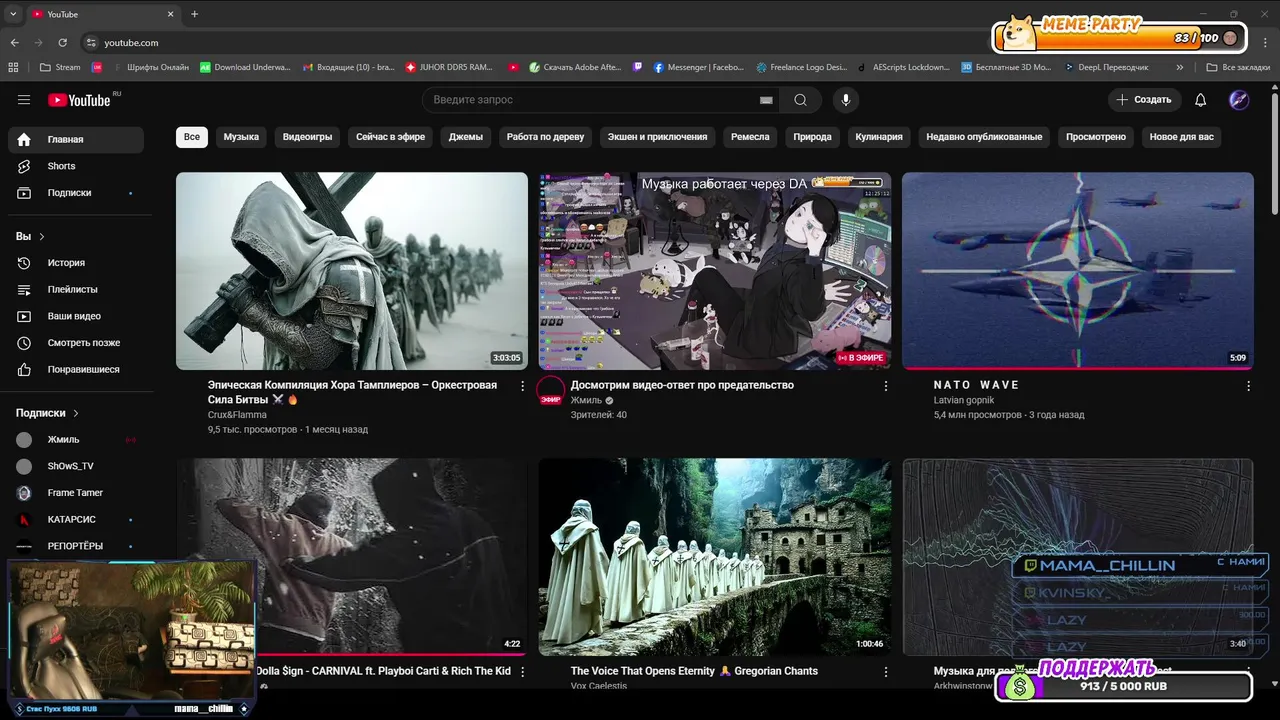Viewport: 1280px width, 720px height.
Task: Open Ваши видео in sidebar
Action: (x=76, y=316)
